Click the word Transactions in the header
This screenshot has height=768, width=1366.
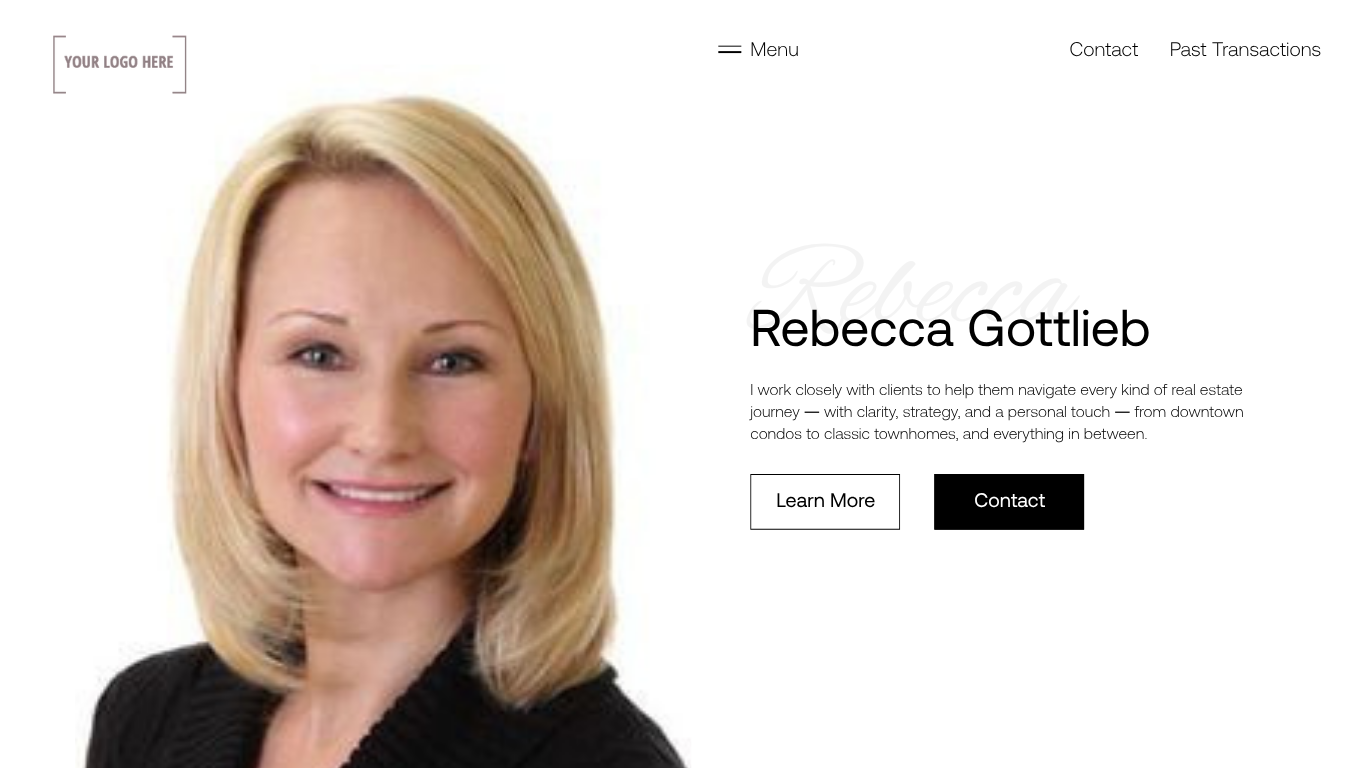(x=1266, y=49)
